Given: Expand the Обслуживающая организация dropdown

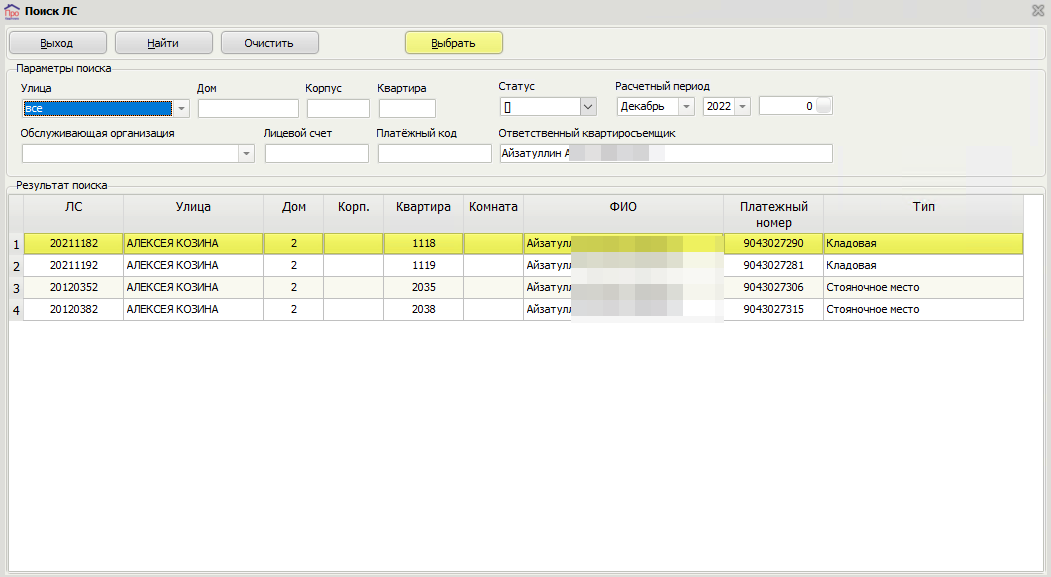Looking at the screenshot, I should [x=246, y=154].
